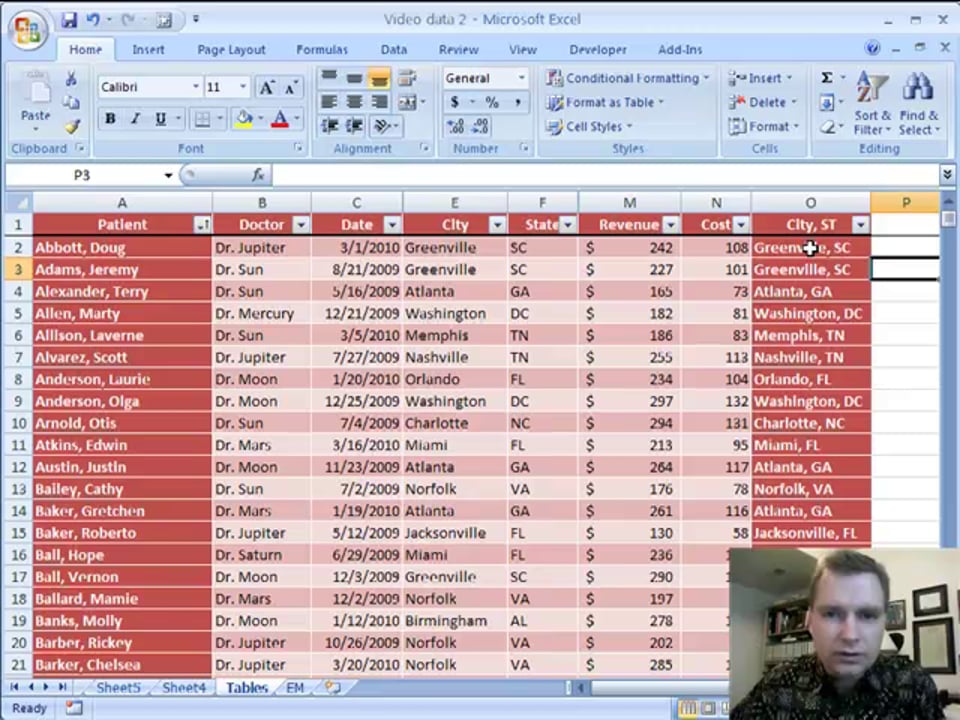Click cell Dr. Mercury
Viewport: 960px width, 720px height.
261,314
